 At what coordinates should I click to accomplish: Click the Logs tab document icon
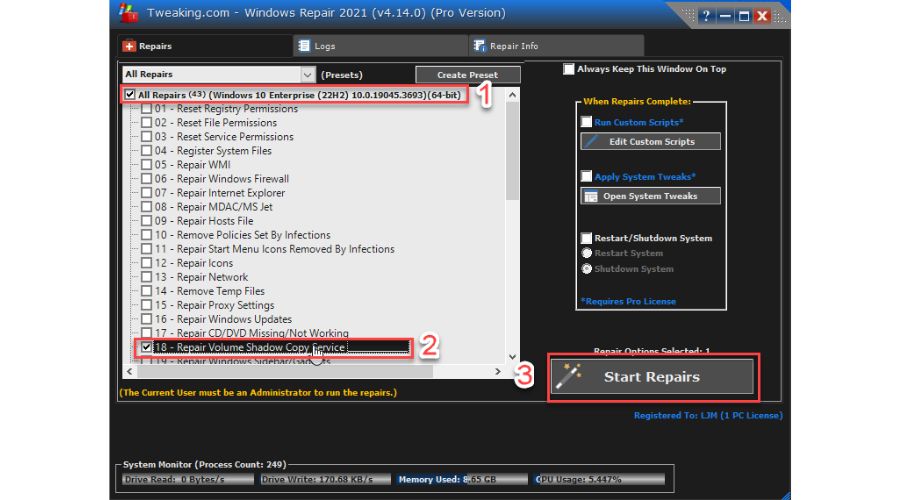tap(304, 46)
